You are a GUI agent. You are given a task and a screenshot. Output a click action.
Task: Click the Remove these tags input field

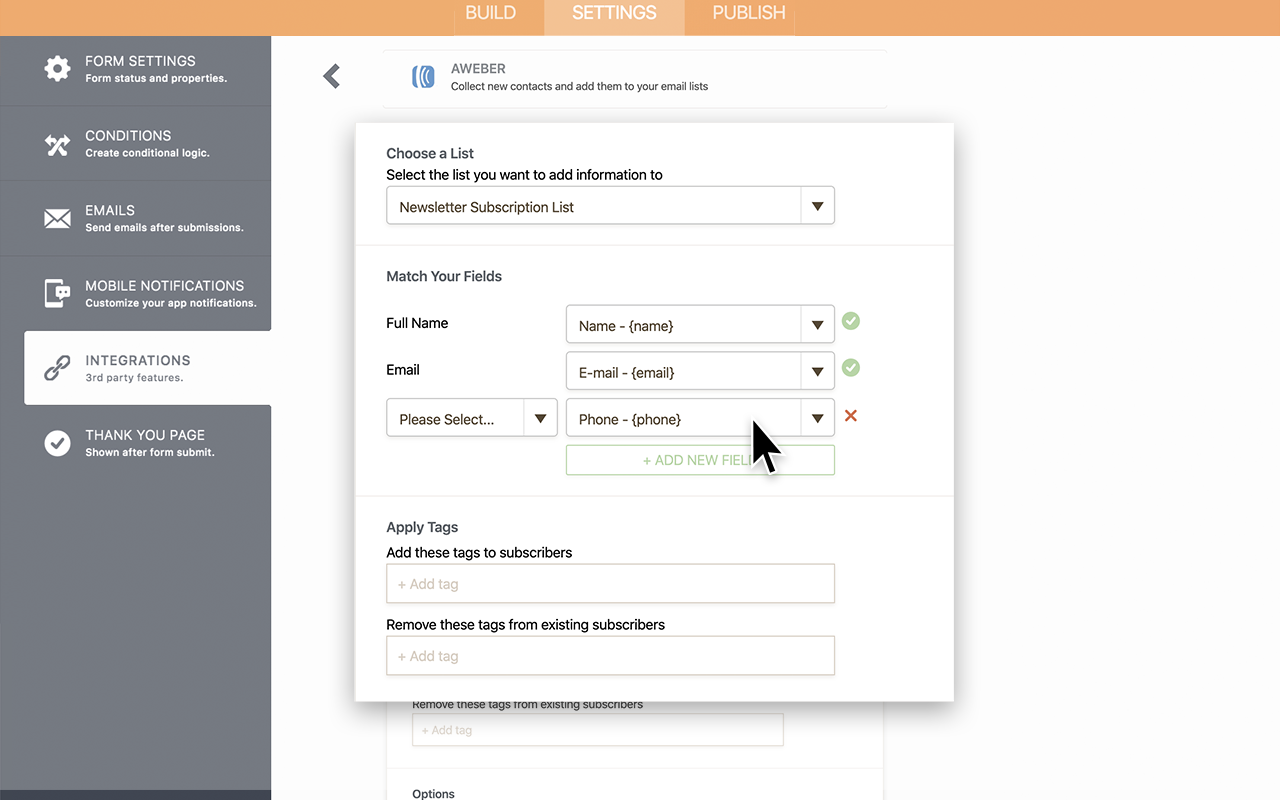(x=610, y=656)
